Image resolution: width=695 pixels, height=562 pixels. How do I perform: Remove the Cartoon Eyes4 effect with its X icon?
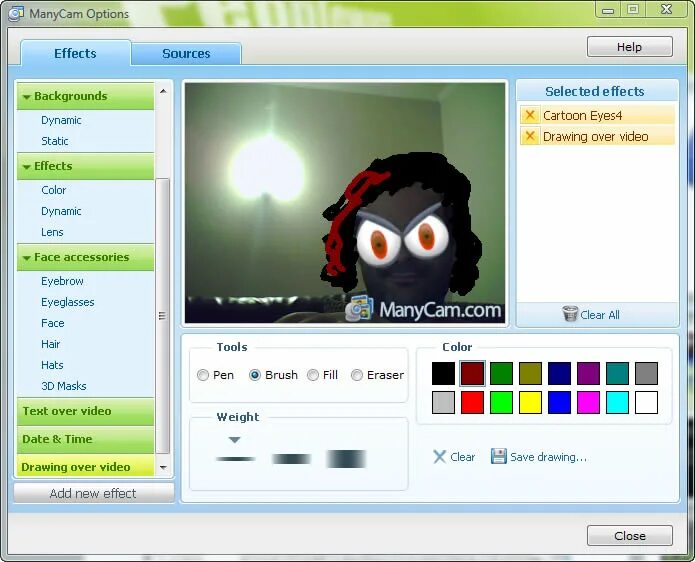(530, 115)
